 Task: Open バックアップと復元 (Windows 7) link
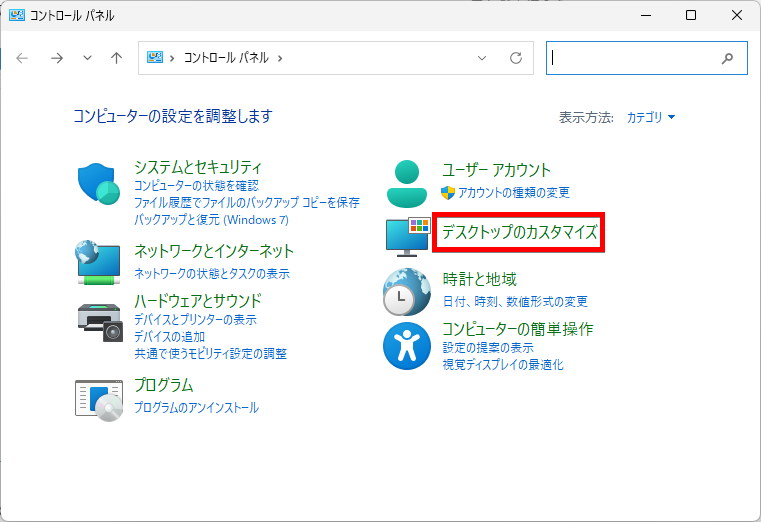[212, 219]
